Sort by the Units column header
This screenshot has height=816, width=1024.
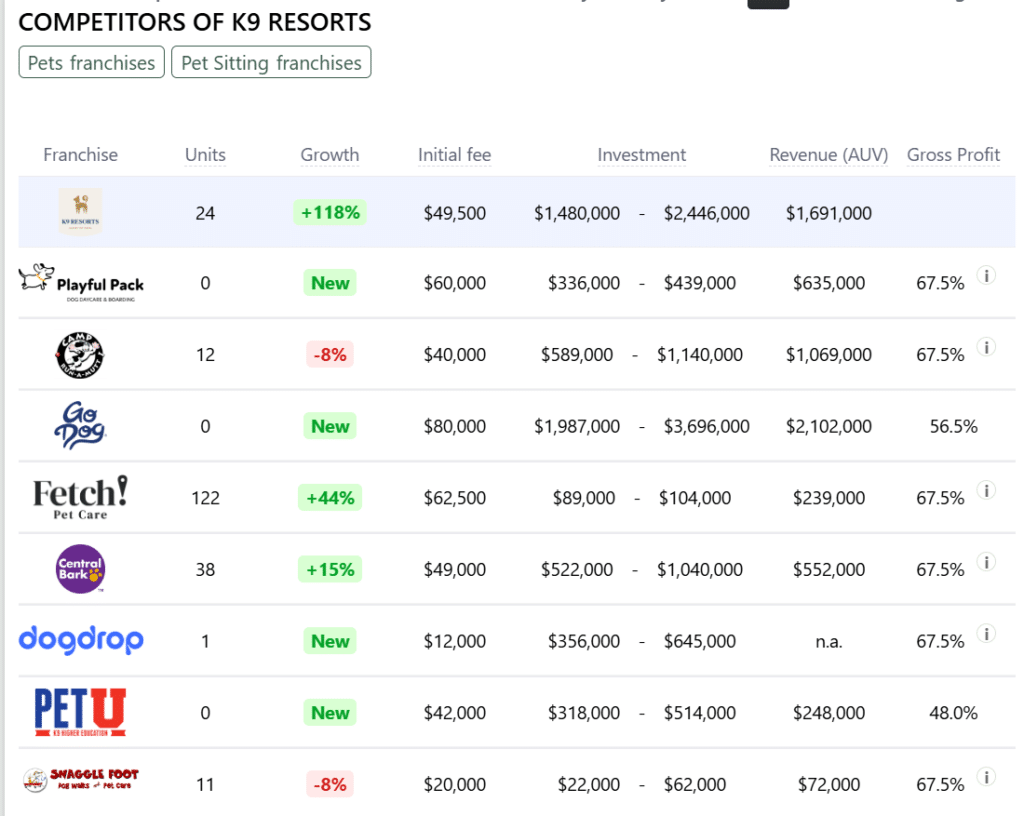(205, 155)
